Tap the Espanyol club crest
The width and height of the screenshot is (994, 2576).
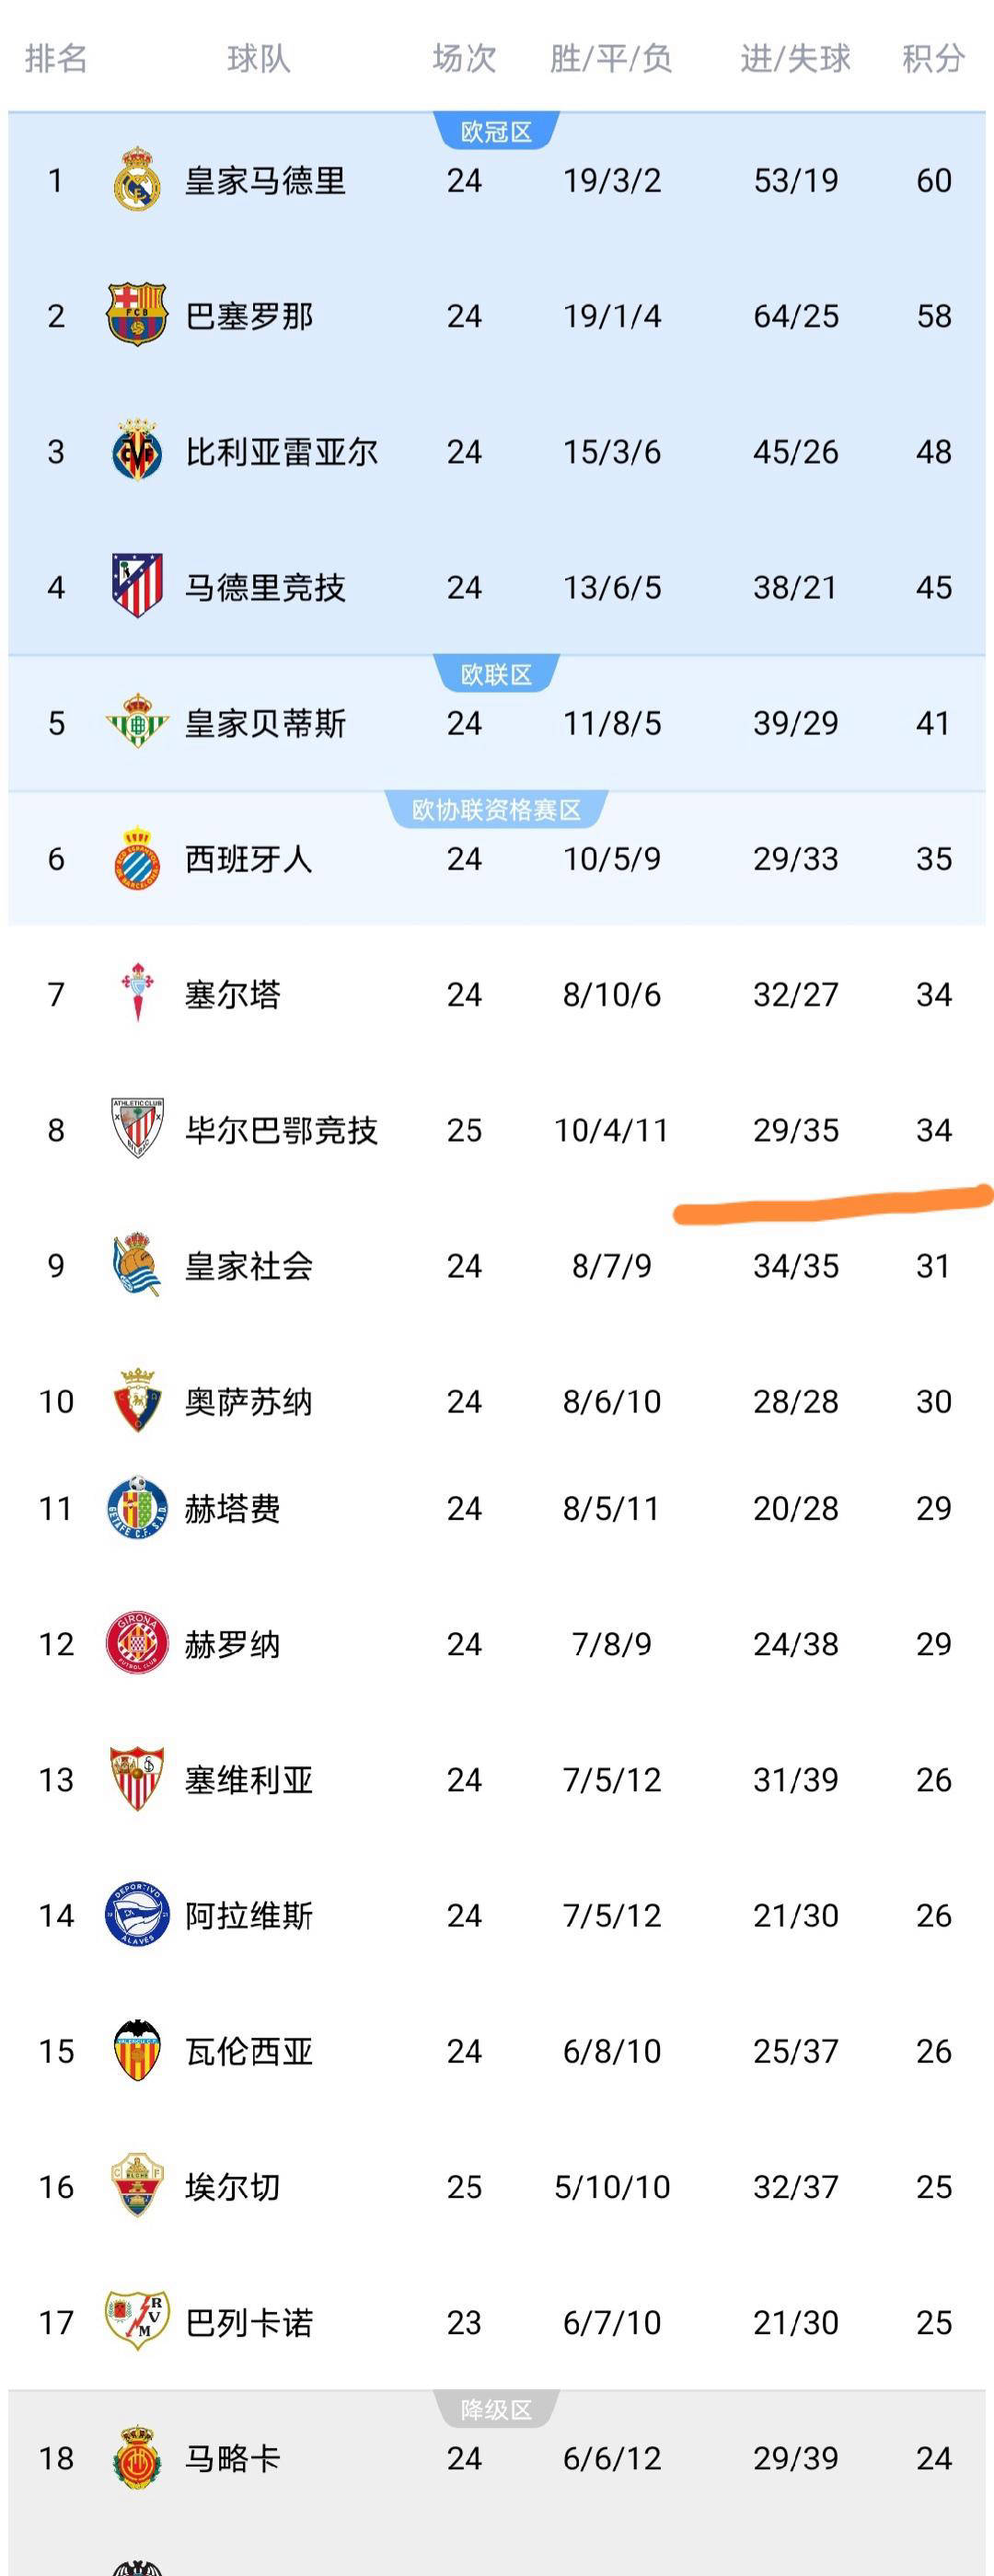[137, 858]
